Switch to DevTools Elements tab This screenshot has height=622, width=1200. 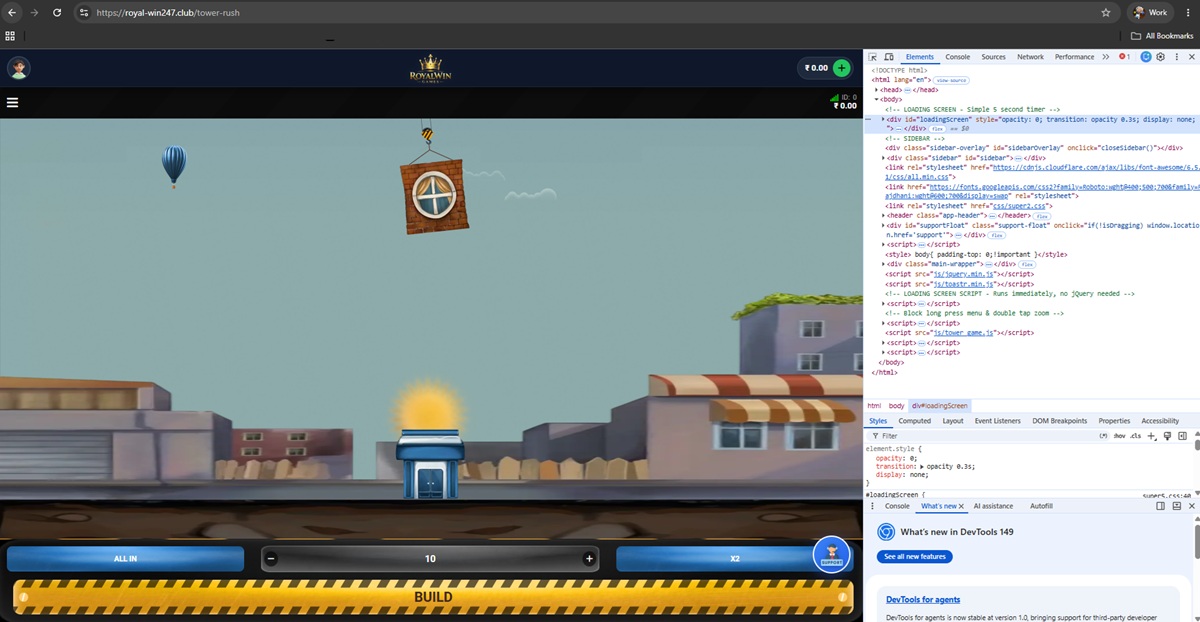pyautogui.click(x=919, y=57)
